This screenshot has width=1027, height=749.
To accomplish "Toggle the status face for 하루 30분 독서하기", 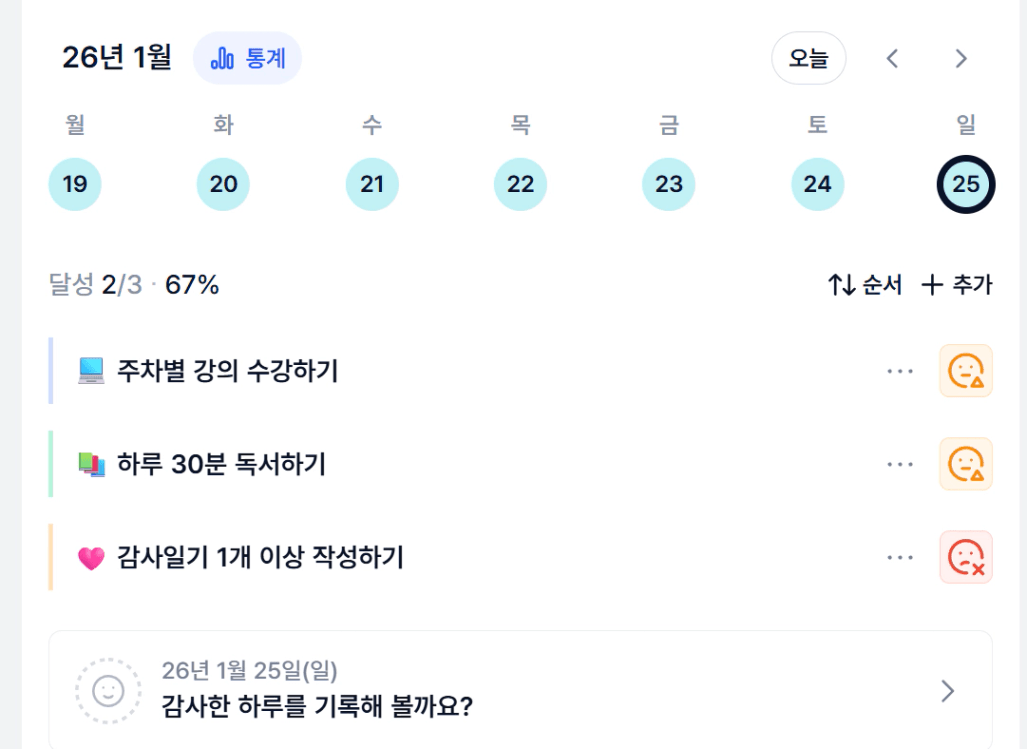I will (x=965, y=464).
